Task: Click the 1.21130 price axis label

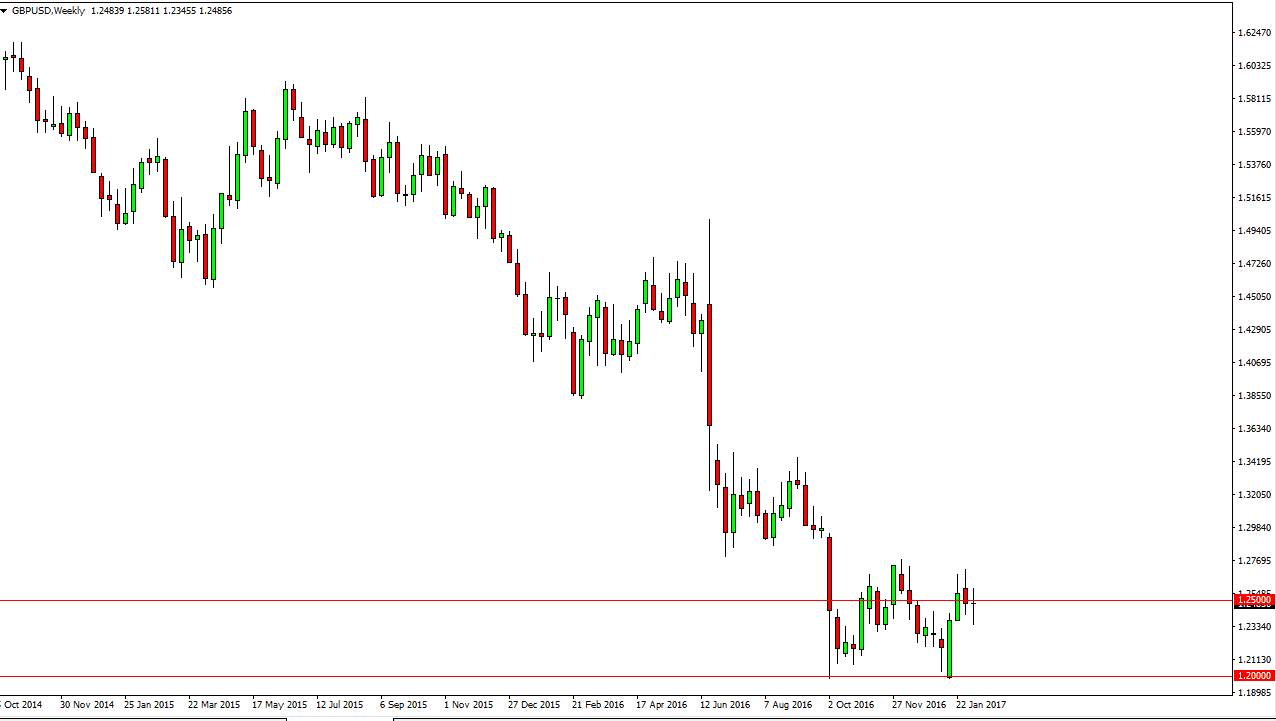Action: [x=1254, y=660]
